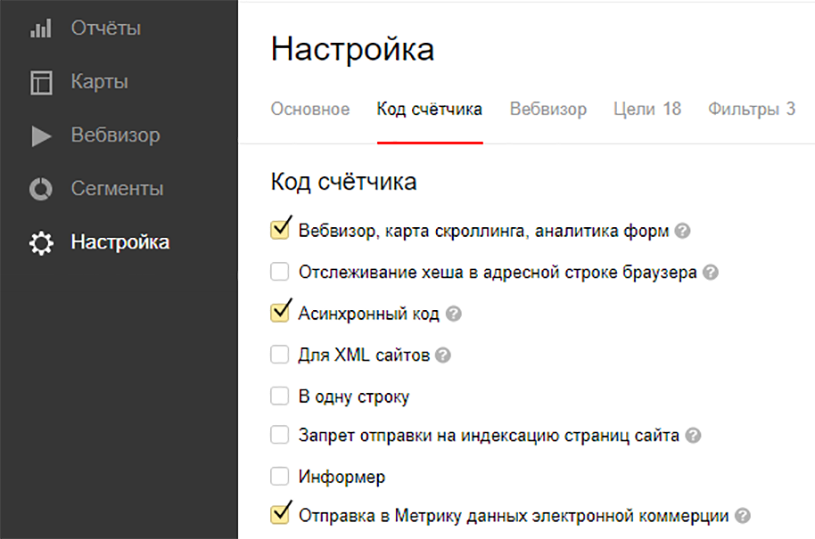Uncheck Асинхронный код checkbox
The image size is (815, 539).
[280, 312]
